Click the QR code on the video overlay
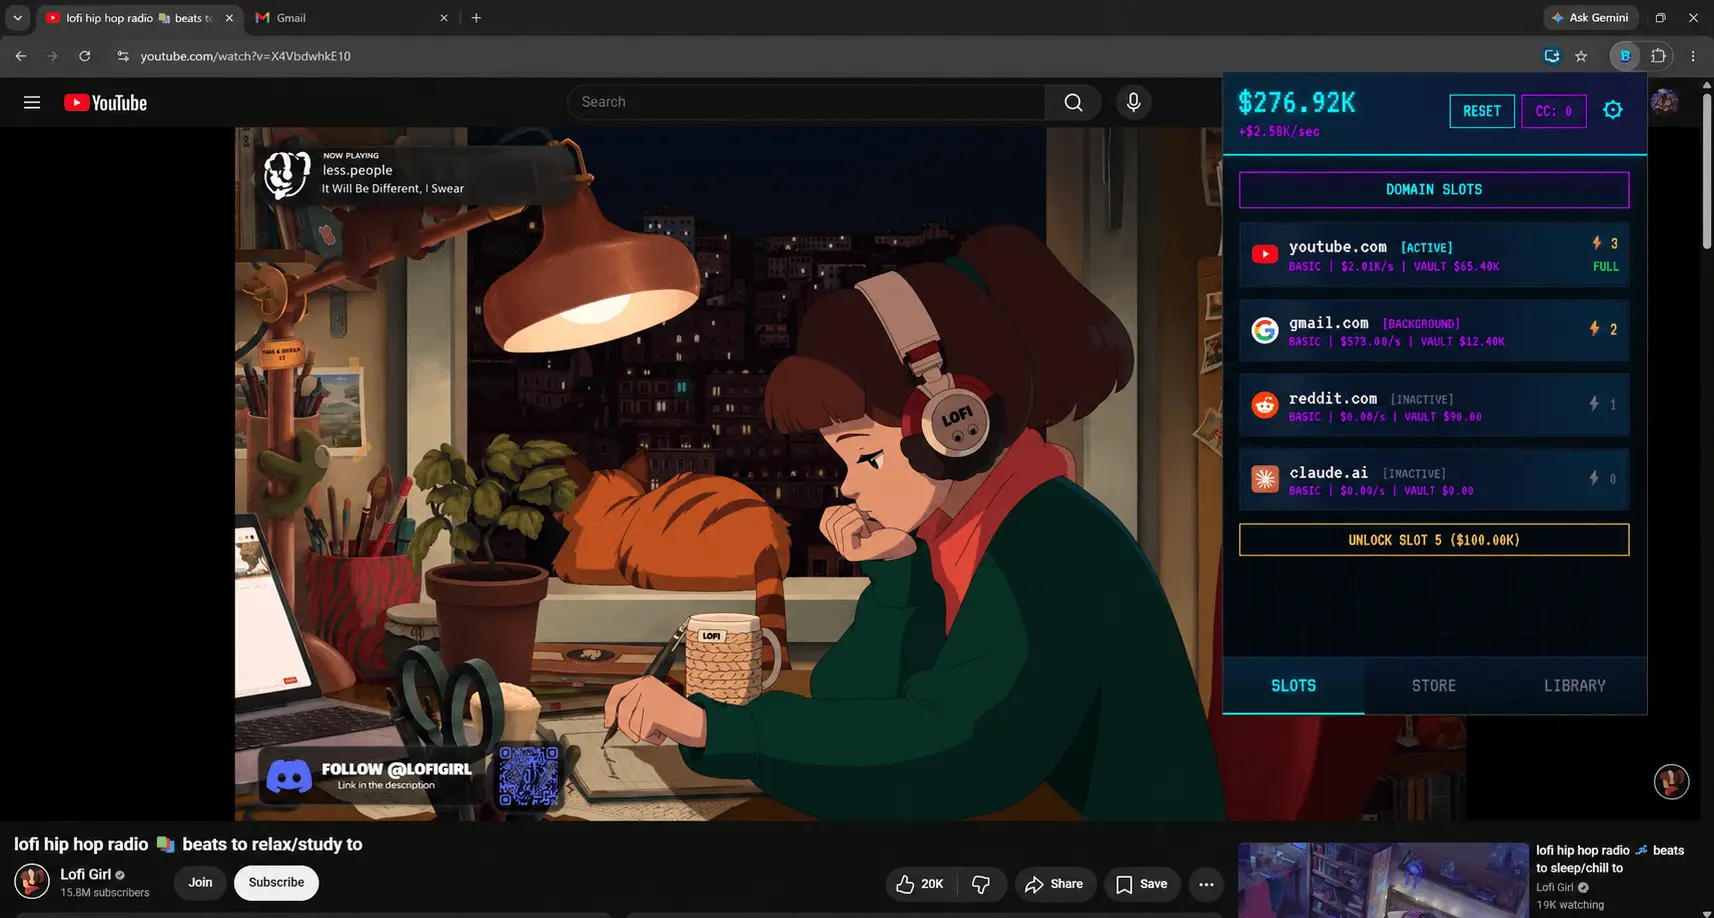 [x=528, y=776]
